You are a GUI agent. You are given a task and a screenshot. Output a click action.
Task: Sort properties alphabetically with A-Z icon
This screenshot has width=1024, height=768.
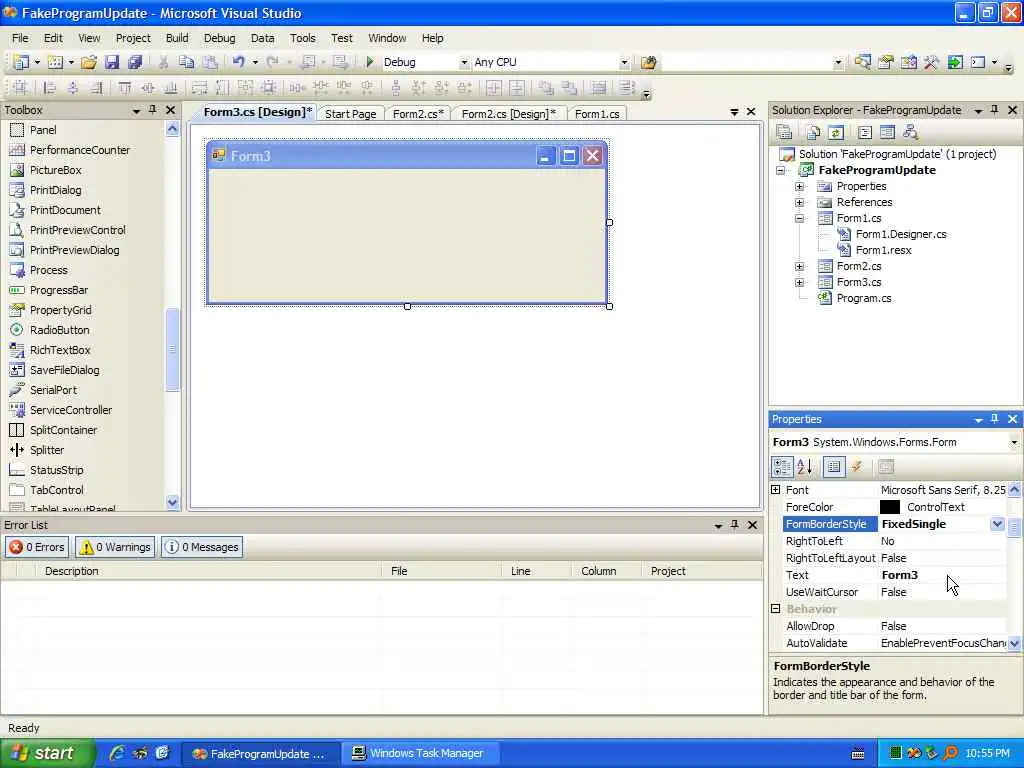pyautogui.click(x=805, y=466)
